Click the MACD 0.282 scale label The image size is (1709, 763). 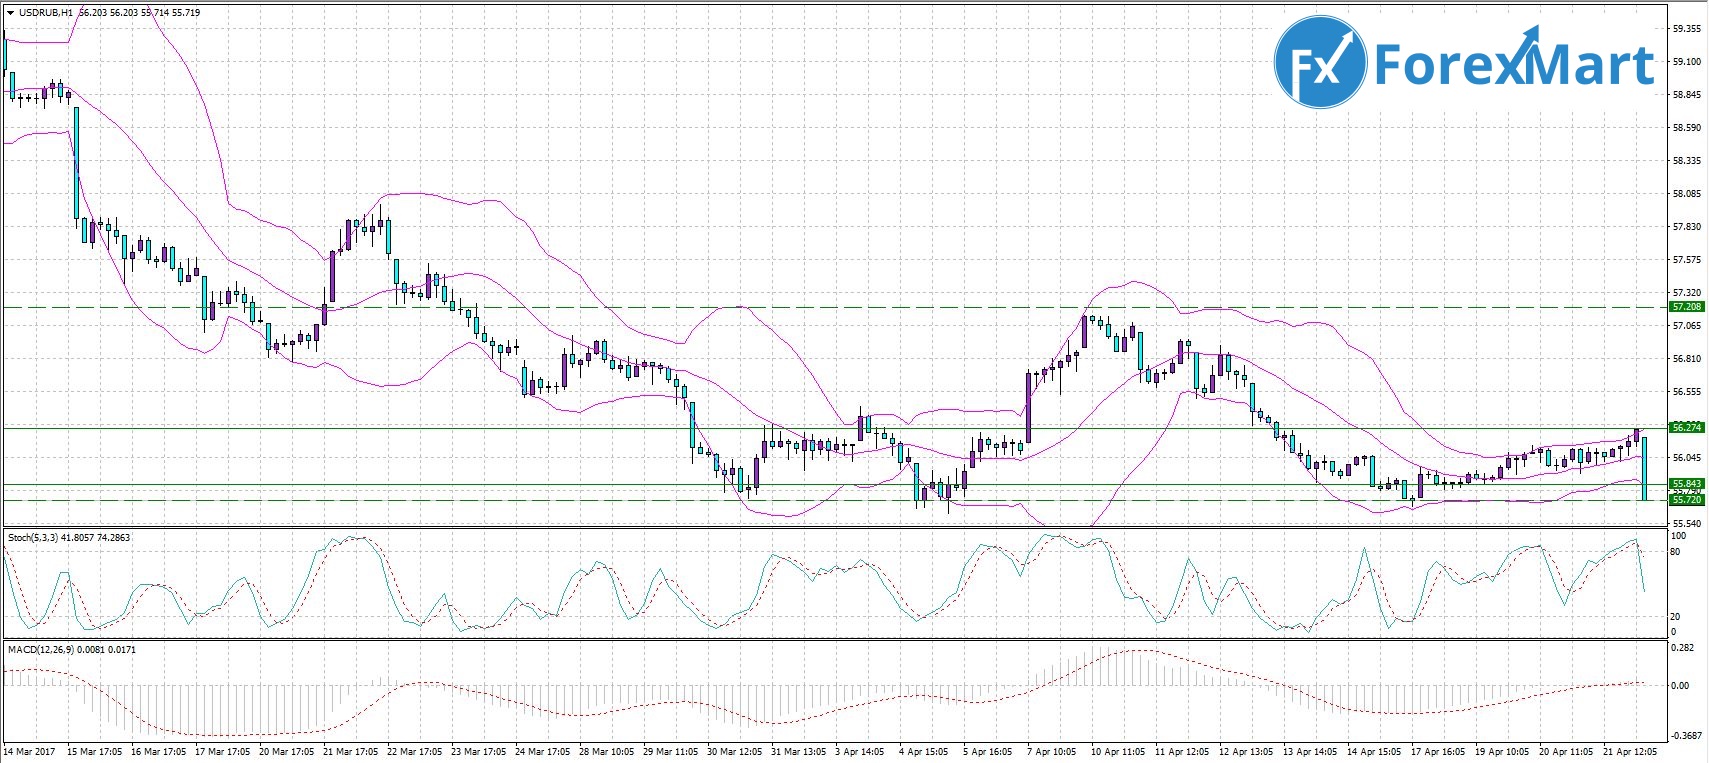(1684, 648)
